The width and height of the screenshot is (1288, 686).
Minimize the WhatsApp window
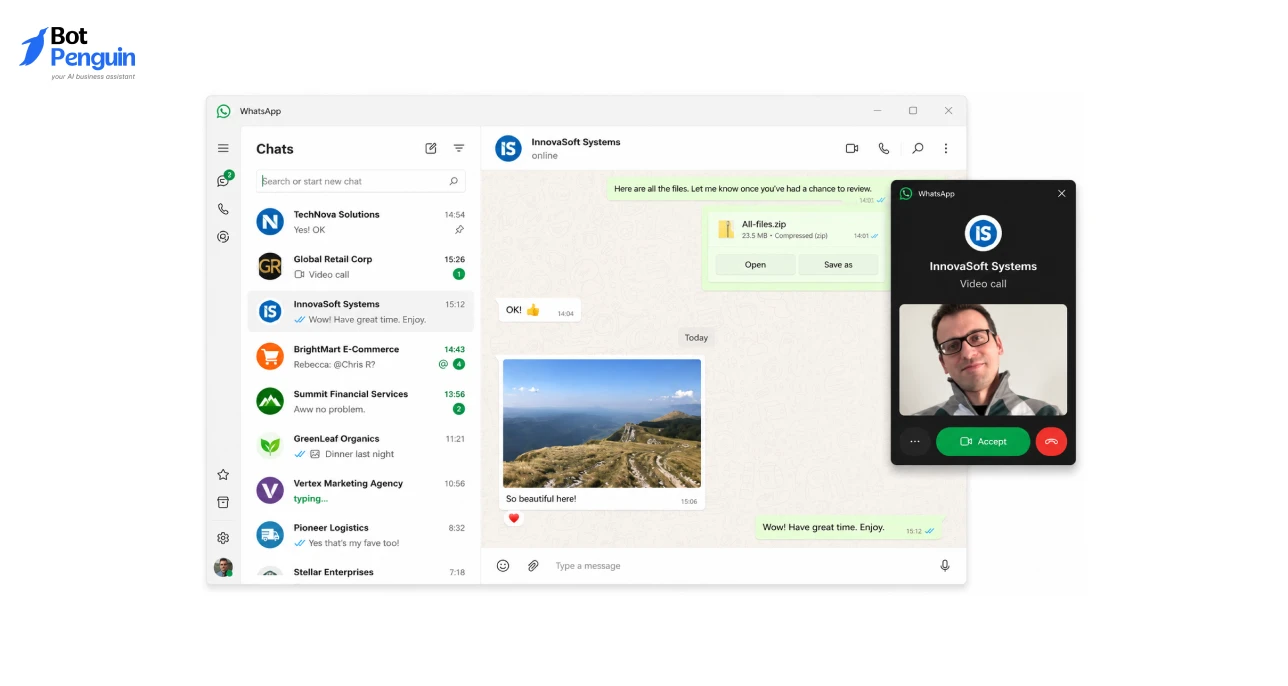click(877, 111)
